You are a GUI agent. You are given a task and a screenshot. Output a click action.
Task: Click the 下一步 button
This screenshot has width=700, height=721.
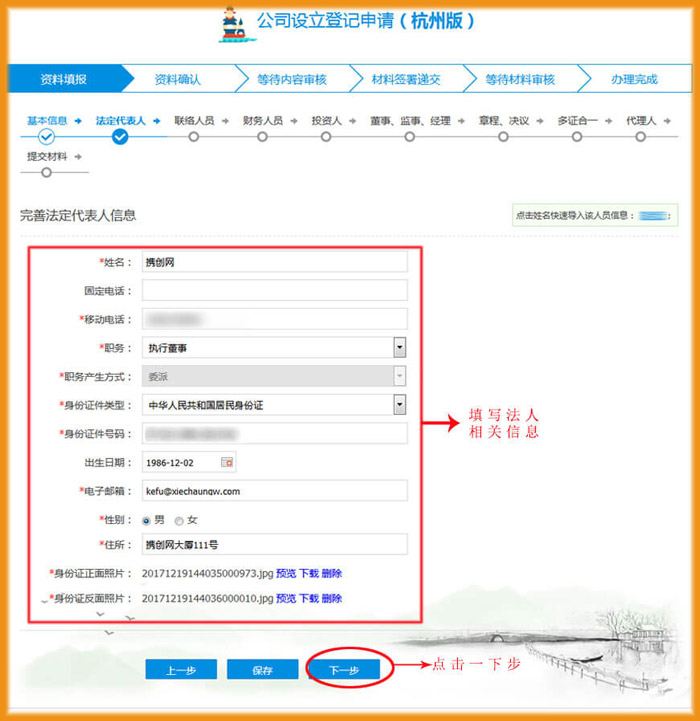point(344,670)
